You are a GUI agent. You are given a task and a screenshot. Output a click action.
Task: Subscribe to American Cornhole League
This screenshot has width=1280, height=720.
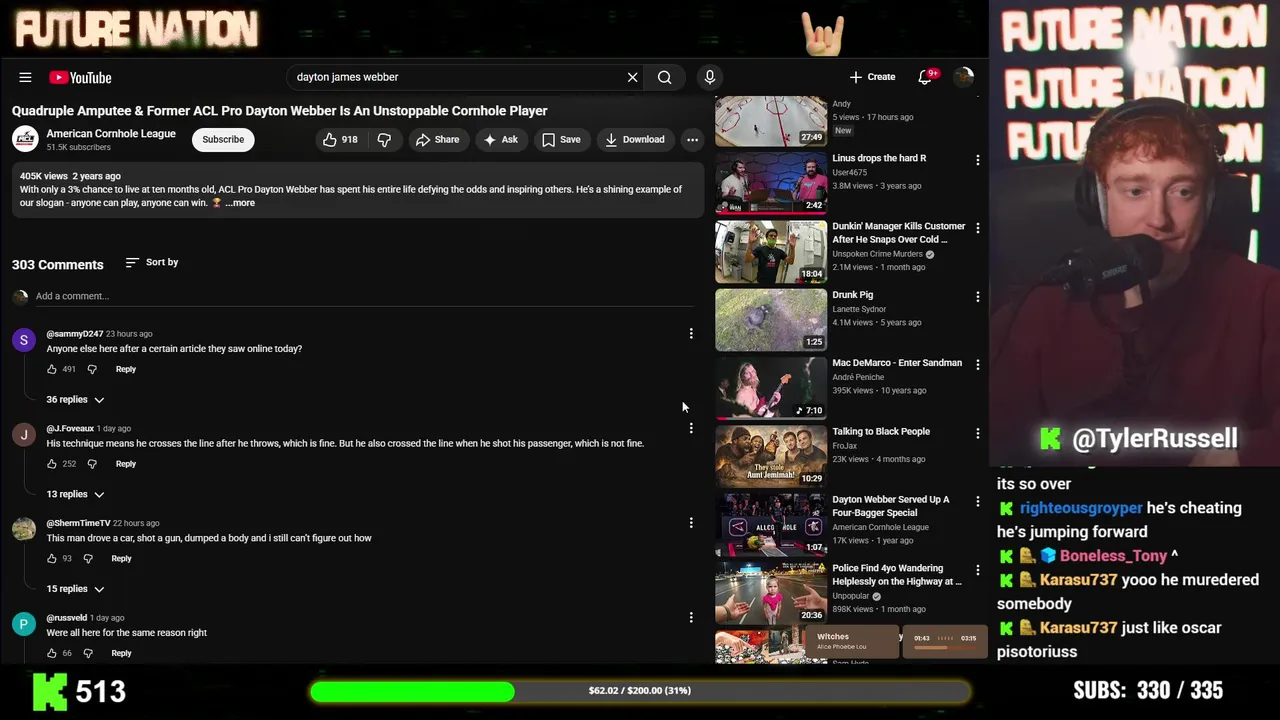[x=223, y=140]
